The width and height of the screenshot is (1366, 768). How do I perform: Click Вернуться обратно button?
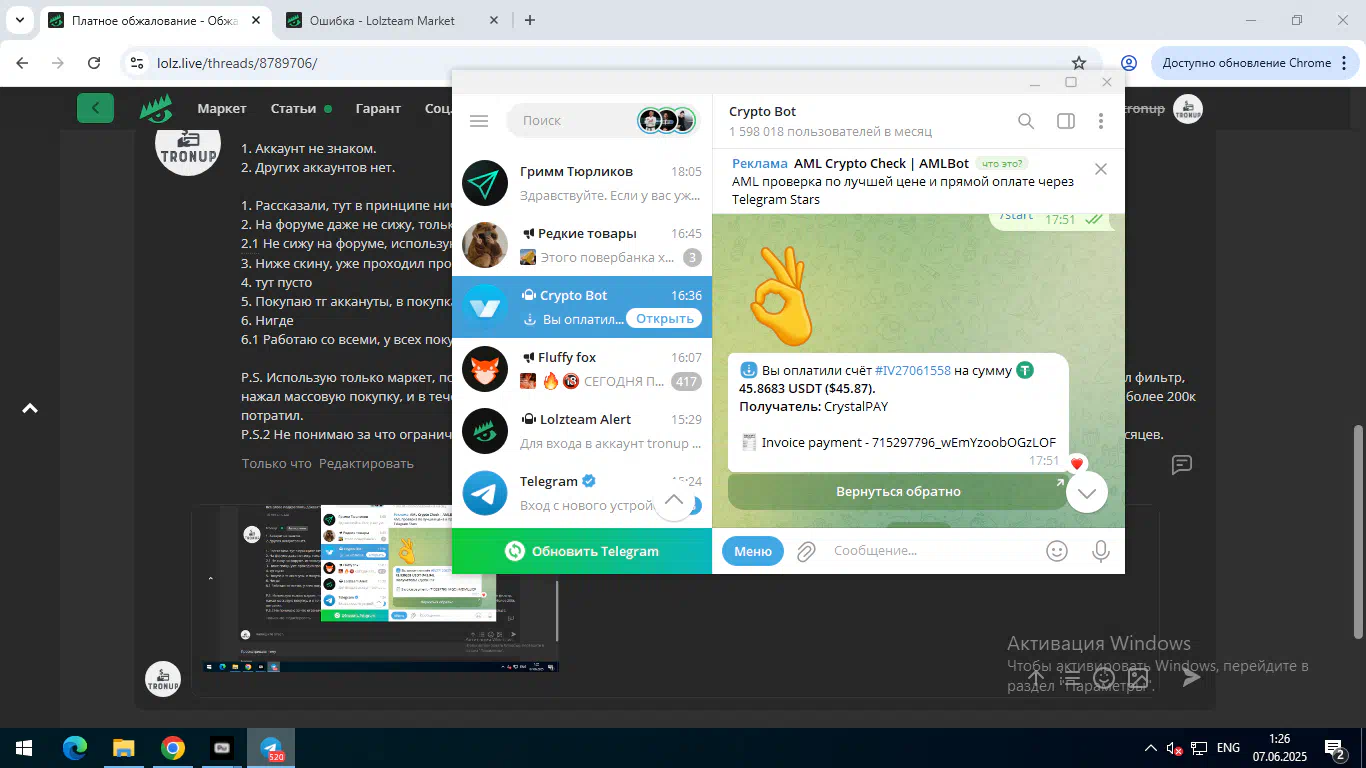(898, 492)
